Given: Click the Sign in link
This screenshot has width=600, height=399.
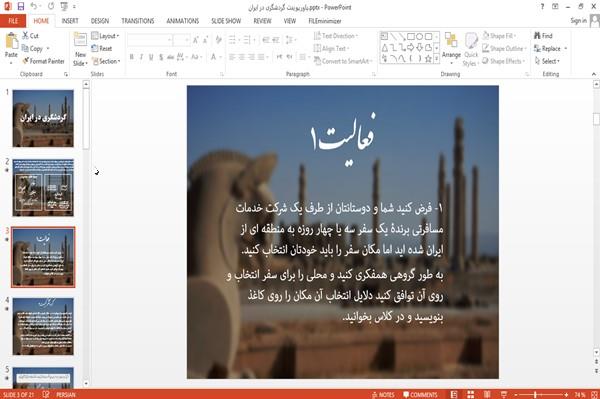Looking at the screenshot, I should pos(578,21).
